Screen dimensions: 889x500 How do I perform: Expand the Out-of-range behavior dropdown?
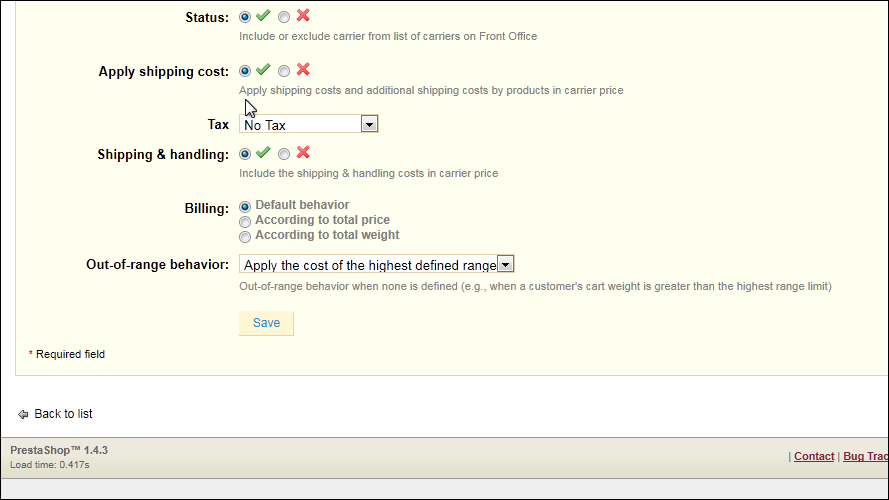376,265
